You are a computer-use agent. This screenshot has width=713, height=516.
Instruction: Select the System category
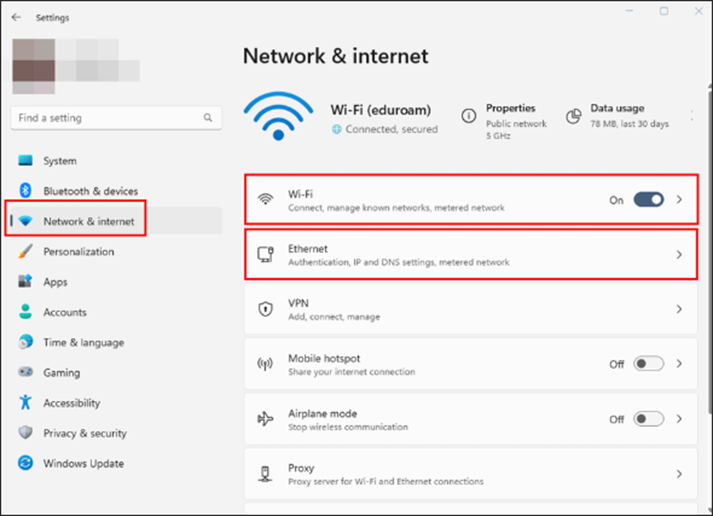point(60,161)
